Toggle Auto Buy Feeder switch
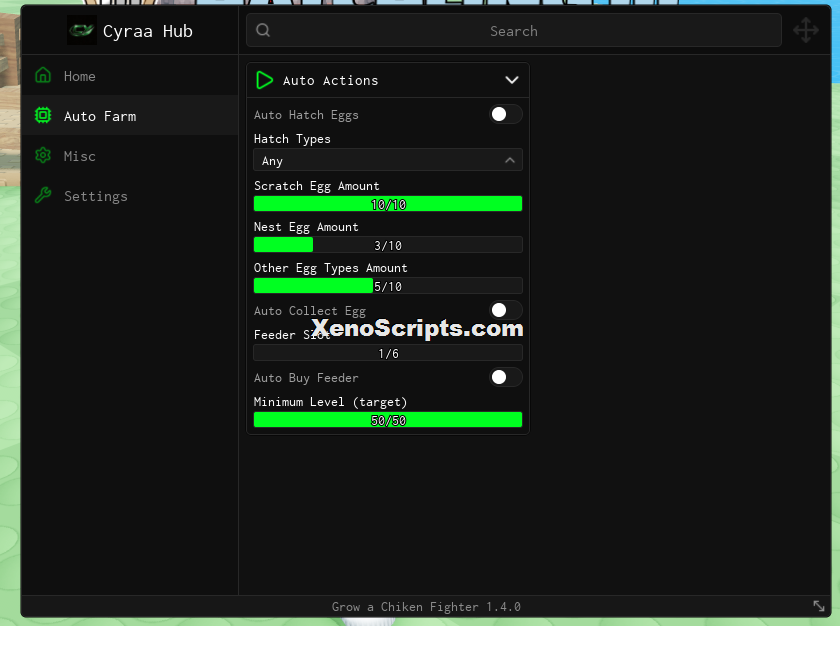 [x=505, y=377]
